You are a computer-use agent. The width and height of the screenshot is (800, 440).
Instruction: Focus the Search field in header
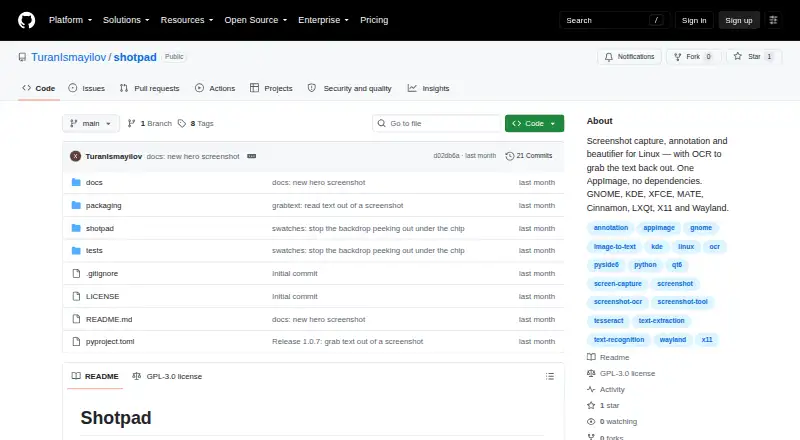(614, 20)
